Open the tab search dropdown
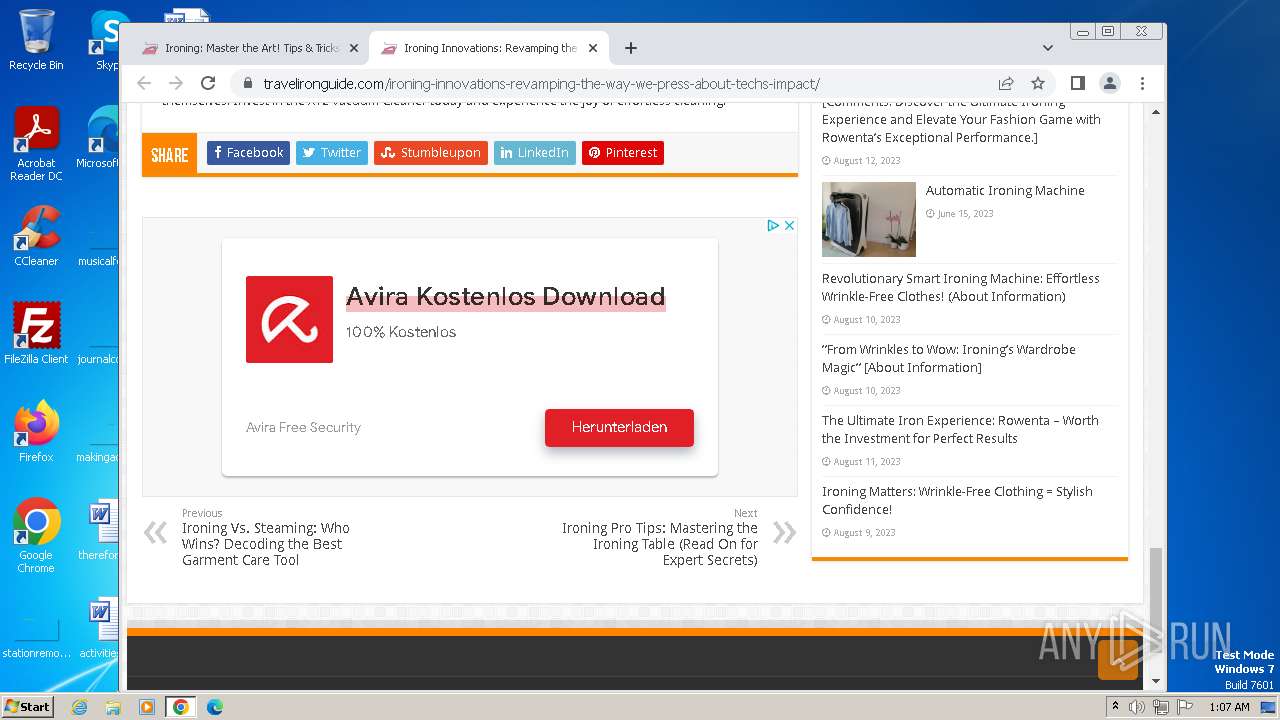This screenshot has height=720, width=1280. (1047, 48)
